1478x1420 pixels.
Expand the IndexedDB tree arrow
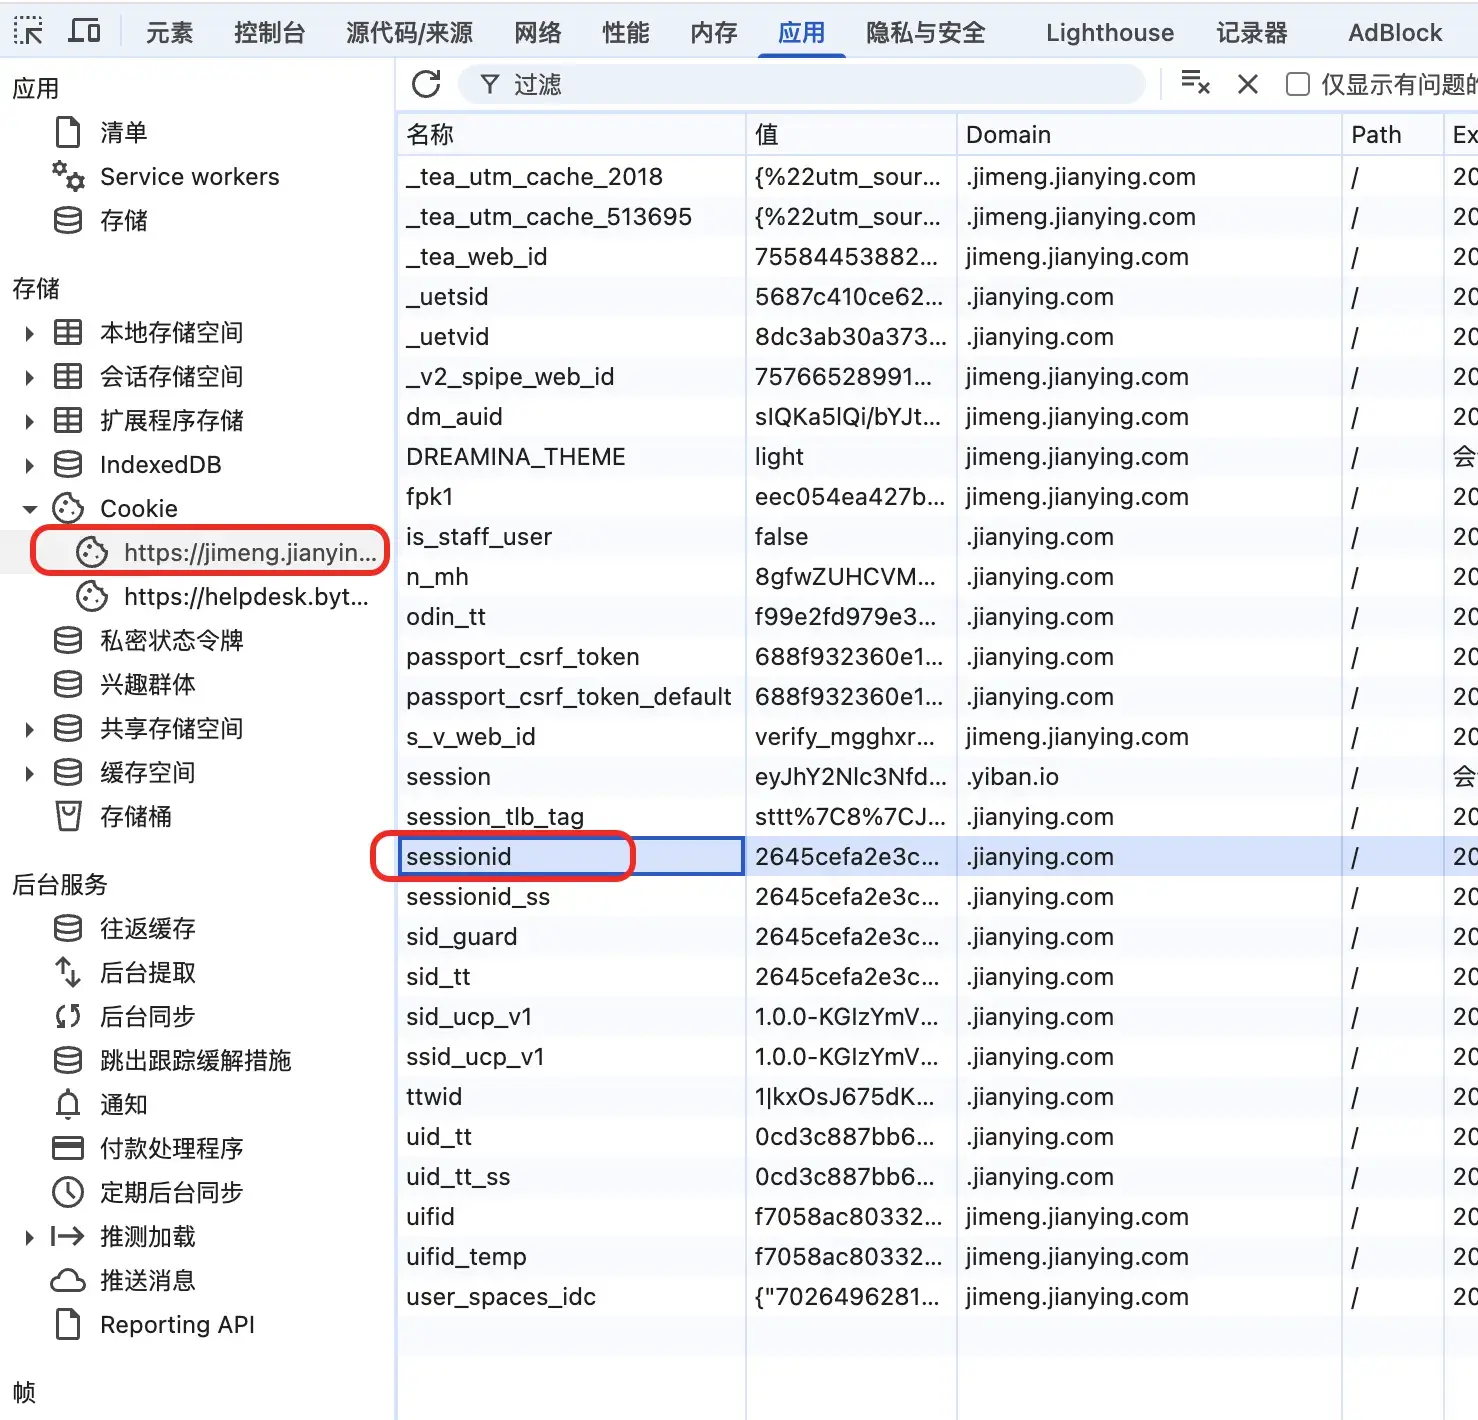(30, 465)
